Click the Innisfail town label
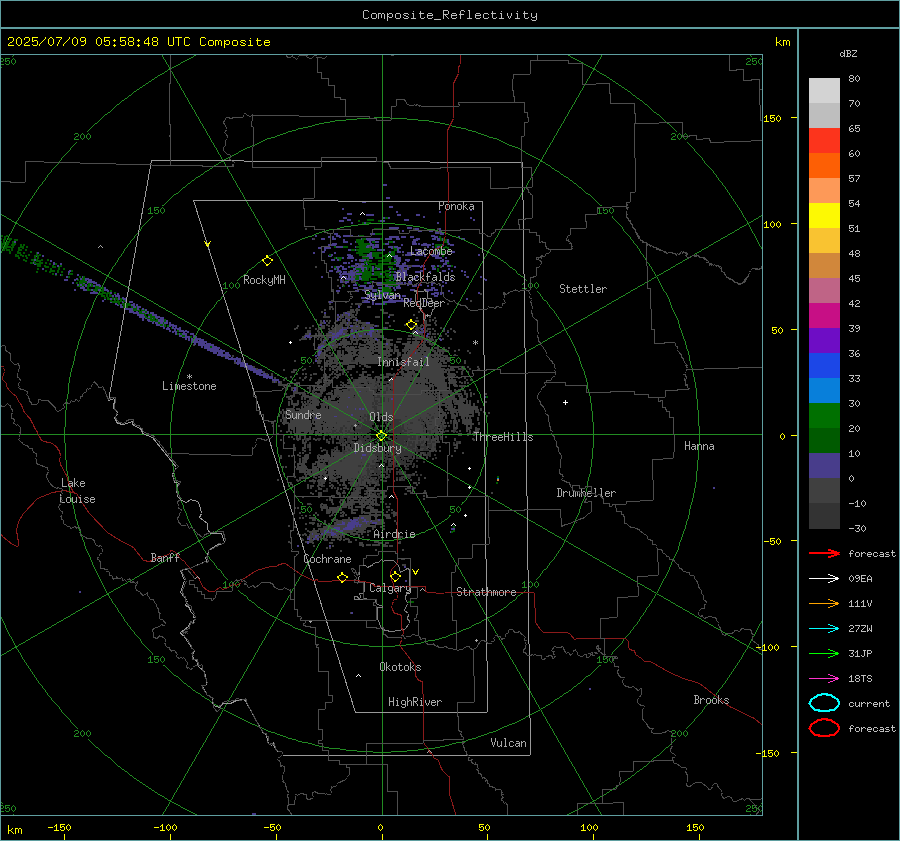900x841 pixels. tap(403, 362)
